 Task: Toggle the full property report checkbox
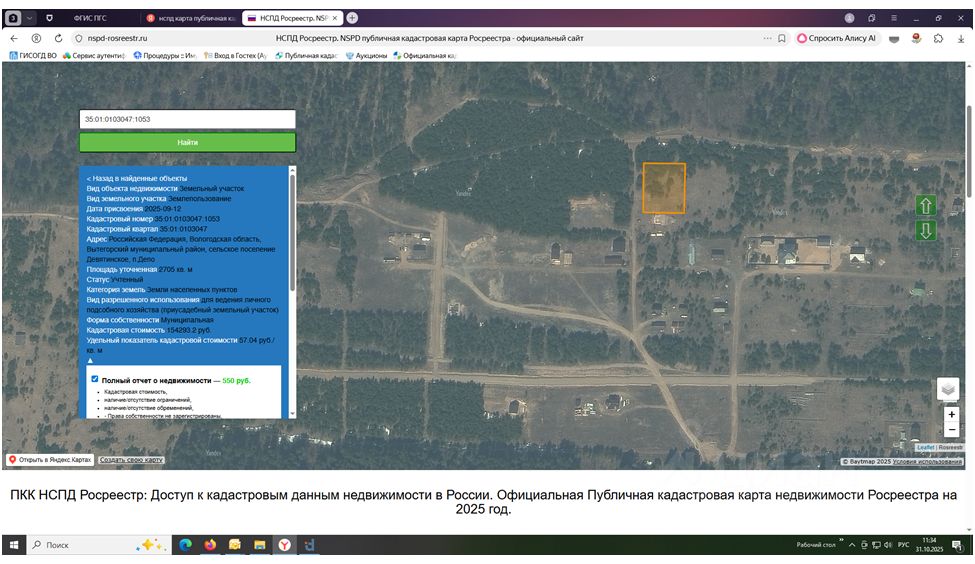pyautogui.click(x=95, y=379)
